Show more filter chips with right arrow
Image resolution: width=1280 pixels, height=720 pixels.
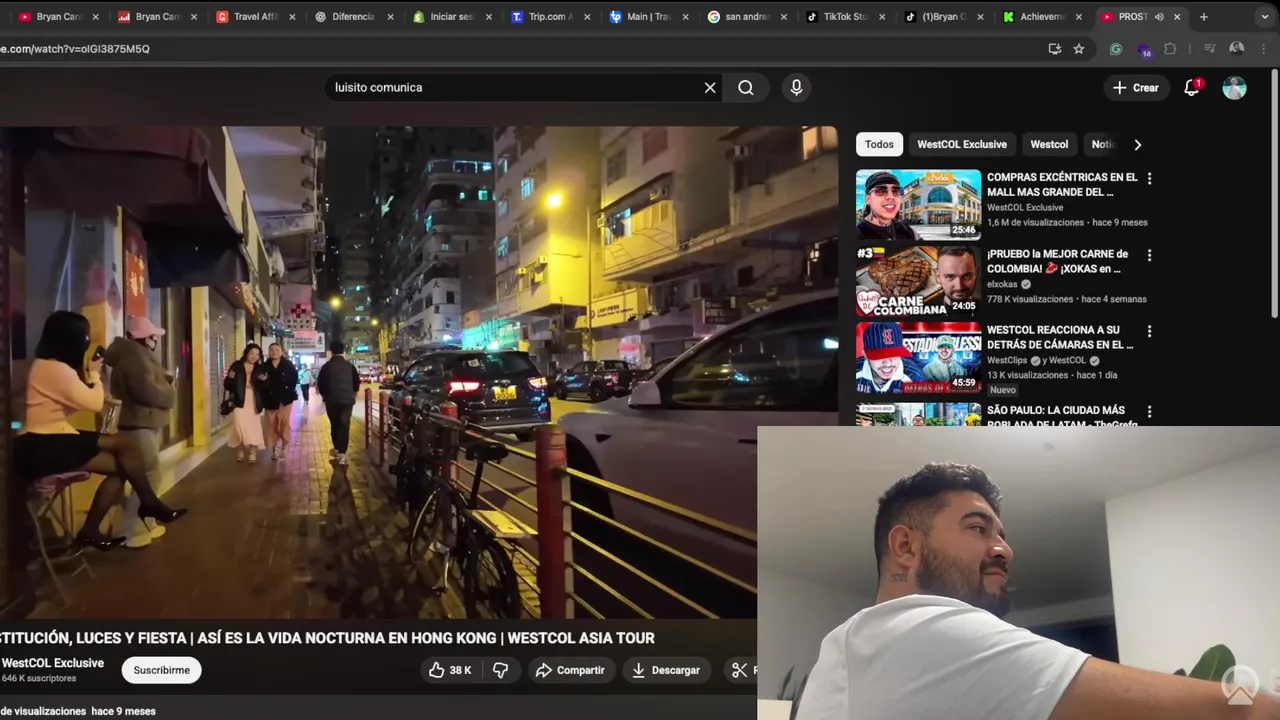(x=1137, y=145)
